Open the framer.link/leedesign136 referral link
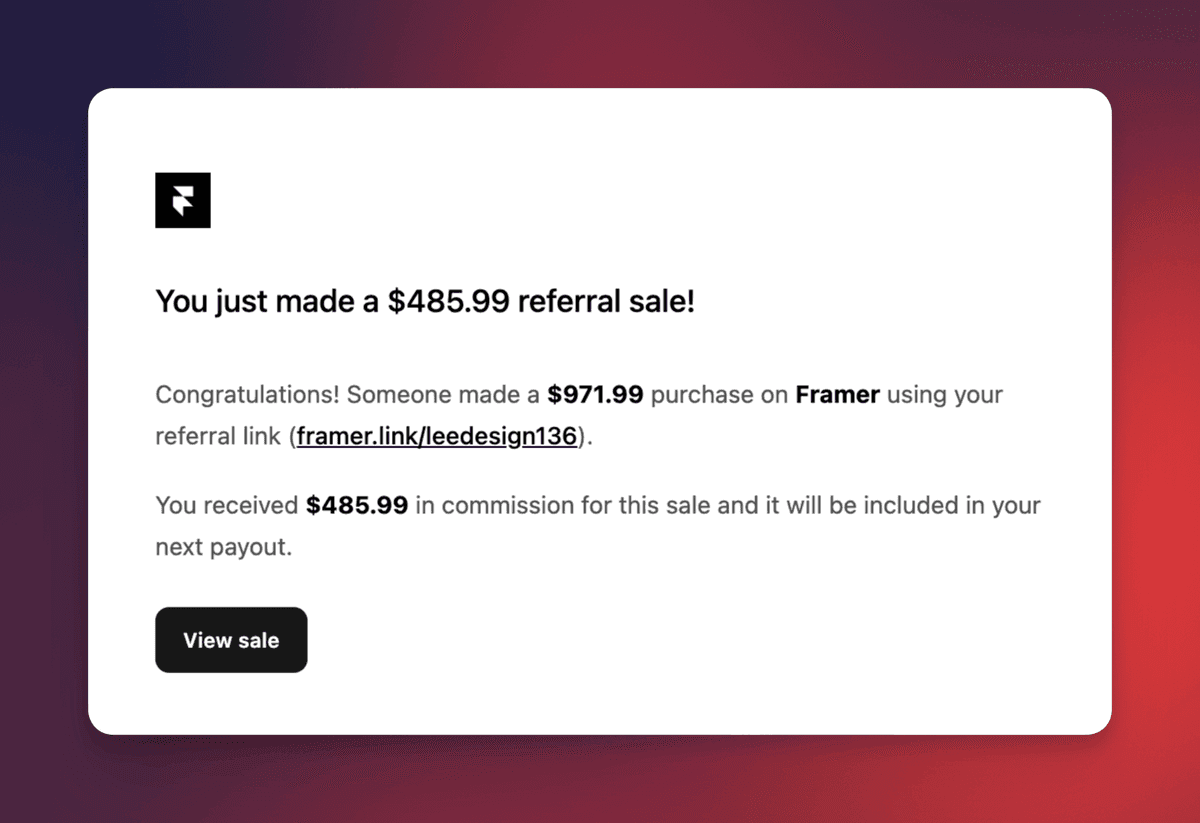This screenshot has width=1200, height=823. 437,437
